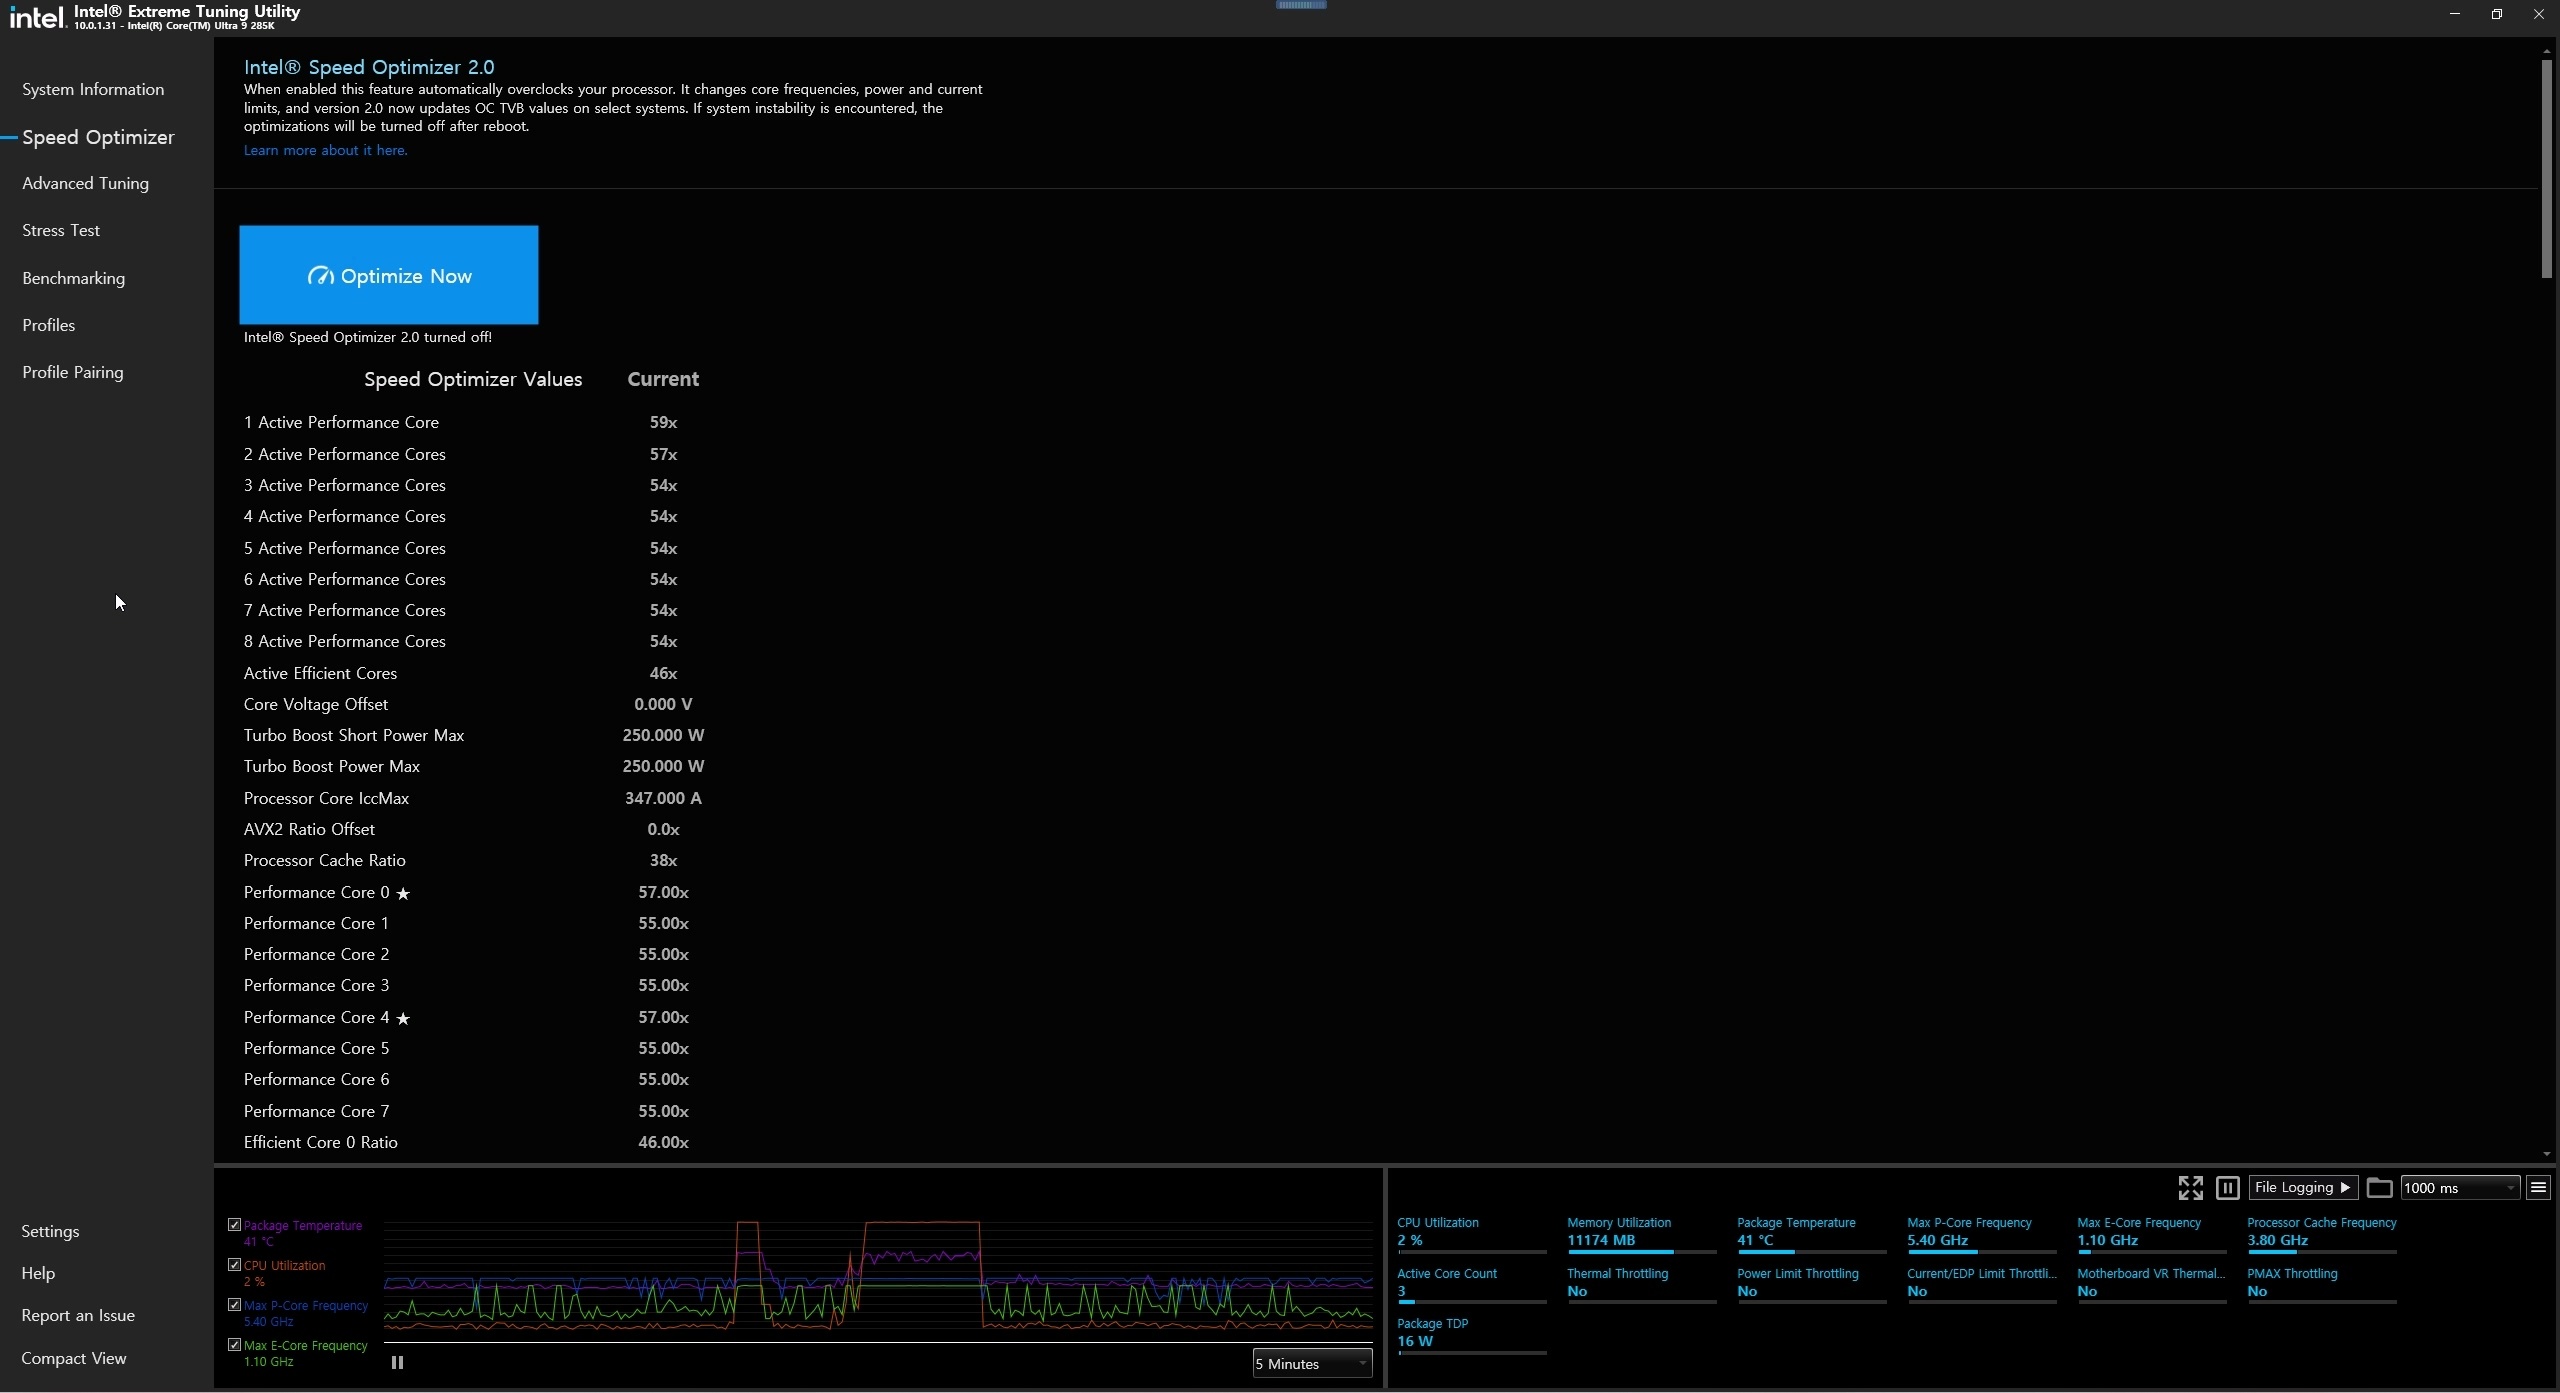The image size is (2560, 1393).
Task: Open Benchmarking section
Action: tap(73, 278)
